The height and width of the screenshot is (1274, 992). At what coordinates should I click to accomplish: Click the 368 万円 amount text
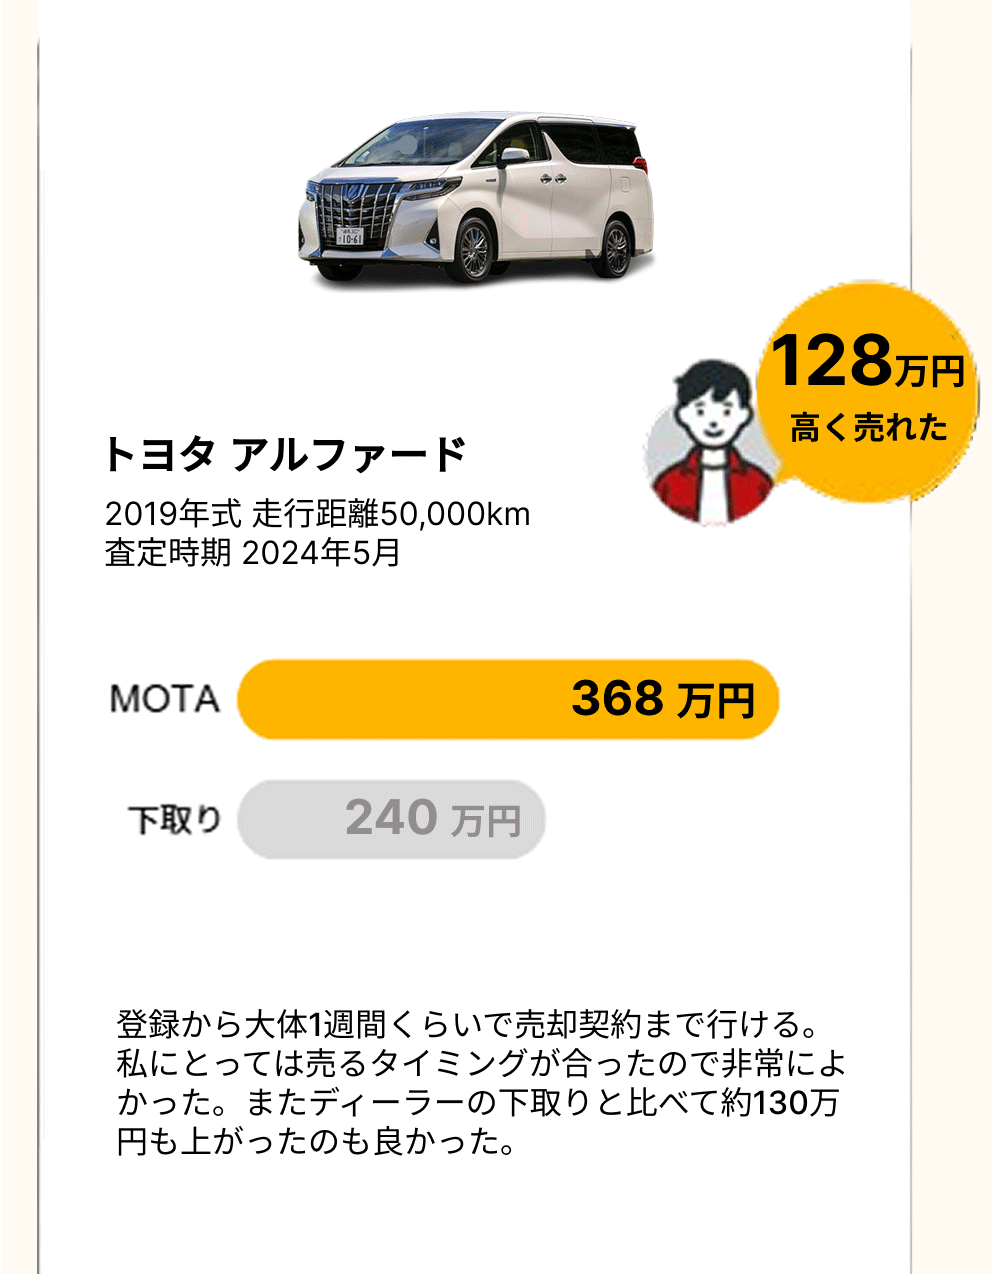(663, 698)
